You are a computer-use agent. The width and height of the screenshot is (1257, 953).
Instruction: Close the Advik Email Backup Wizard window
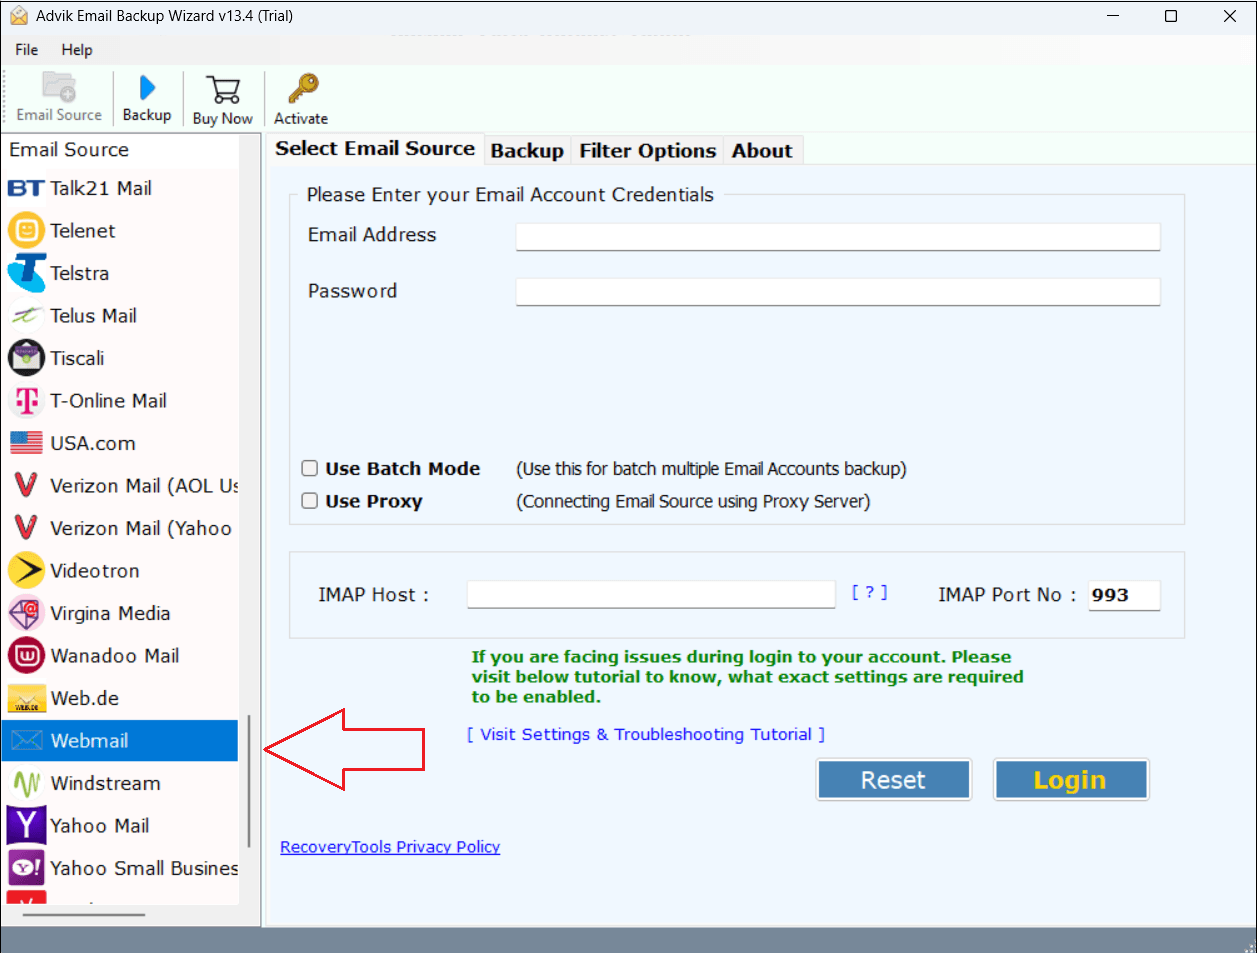tap(1230, 16)
